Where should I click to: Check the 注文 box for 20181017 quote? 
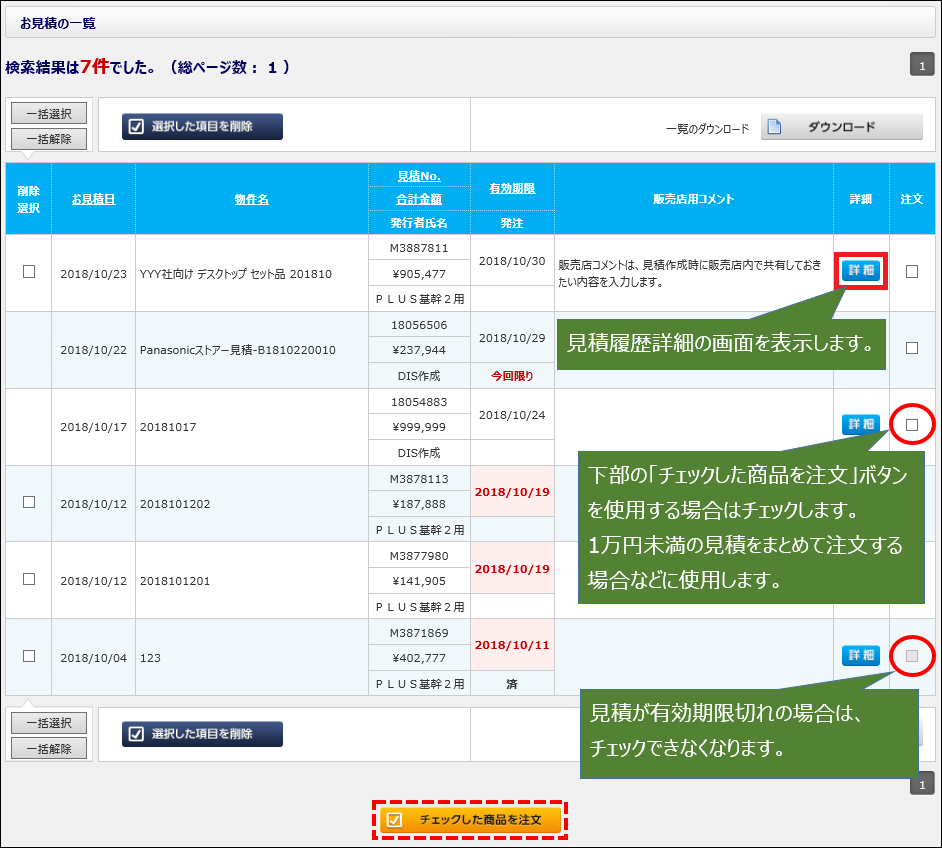pyautogui.click(x=912, y=425)
